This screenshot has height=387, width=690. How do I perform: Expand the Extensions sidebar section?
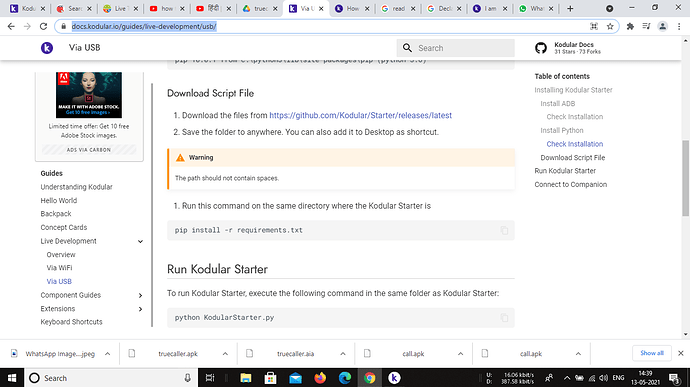[x=140, y=309]
